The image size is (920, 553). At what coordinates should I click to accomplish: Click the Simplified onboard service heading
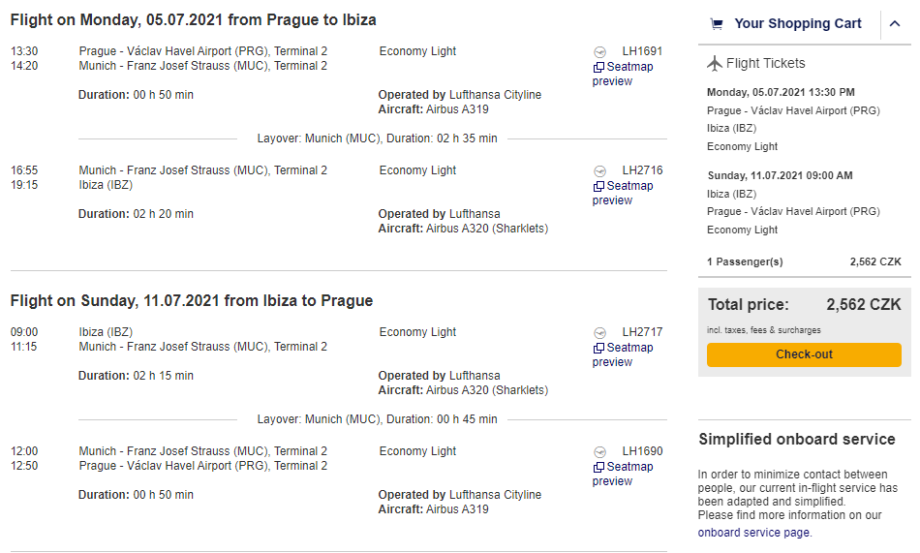point(796,439)
